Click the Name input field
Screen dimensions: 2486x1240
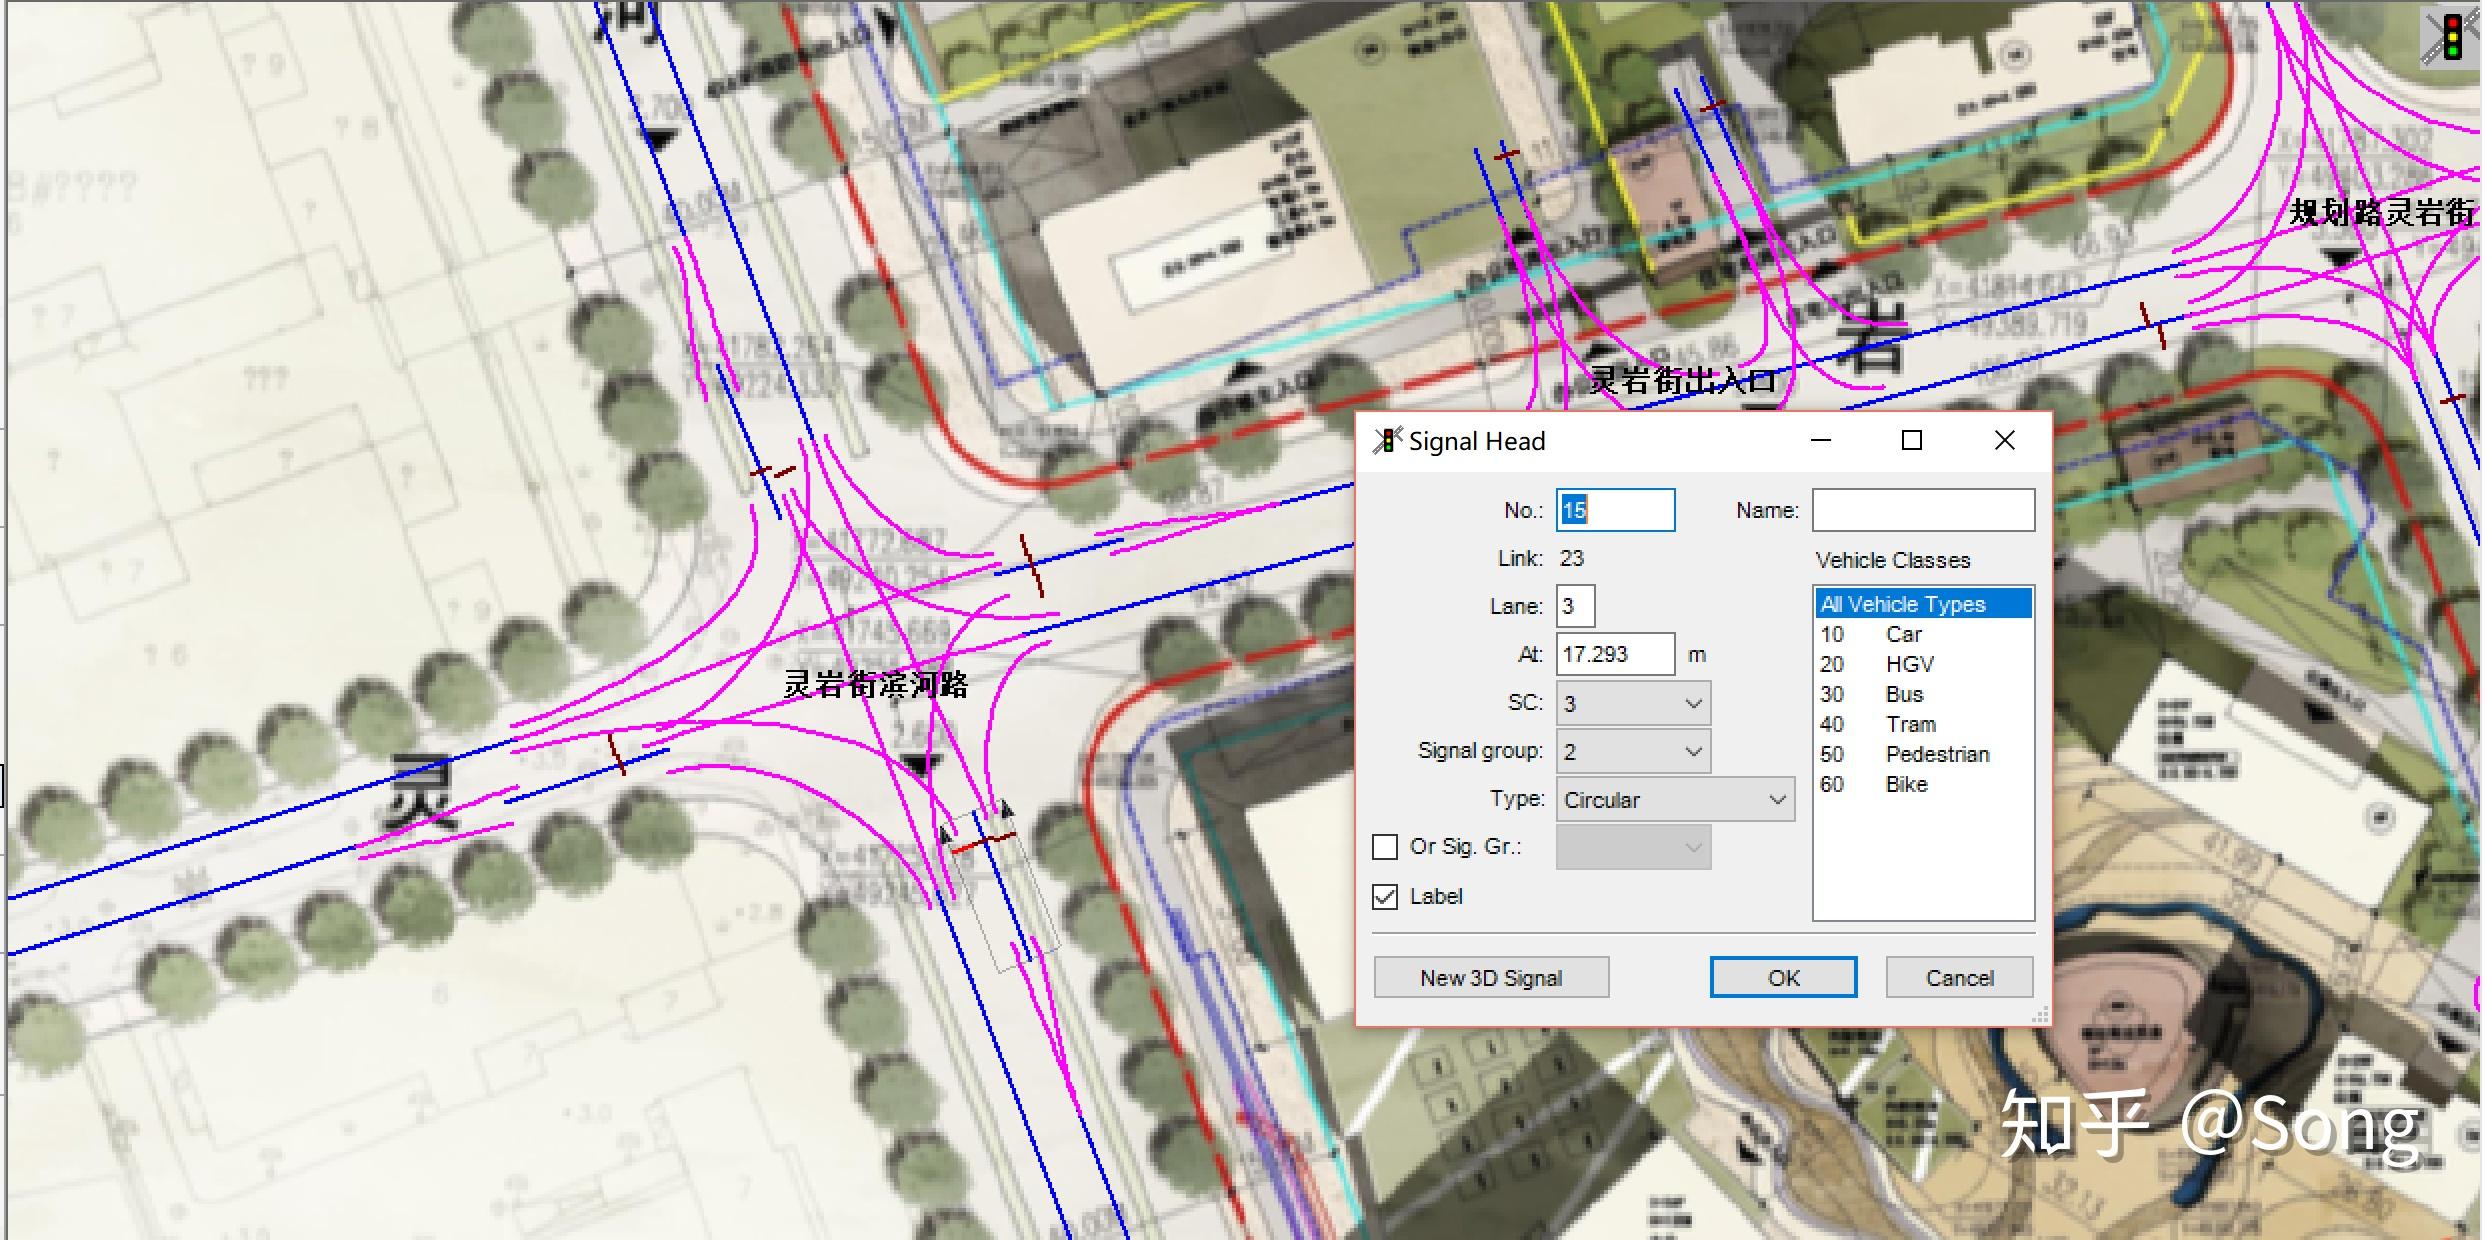1922,510
